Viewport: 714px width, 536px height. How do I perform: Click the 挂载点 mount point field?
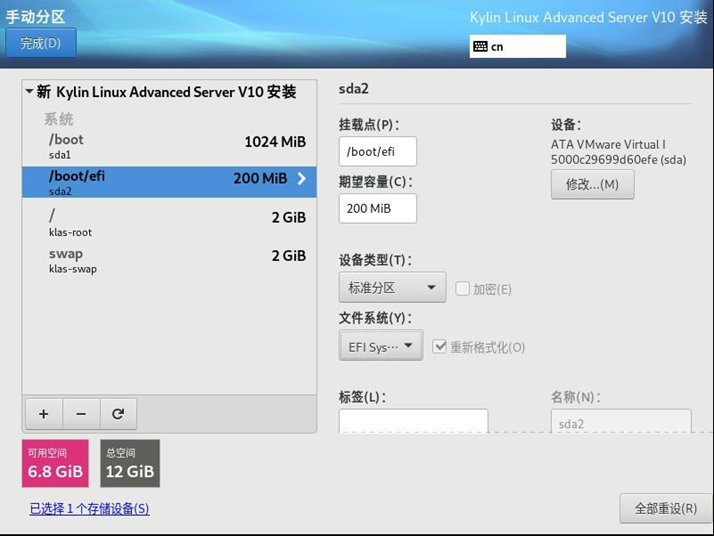[x=377, y=151]
